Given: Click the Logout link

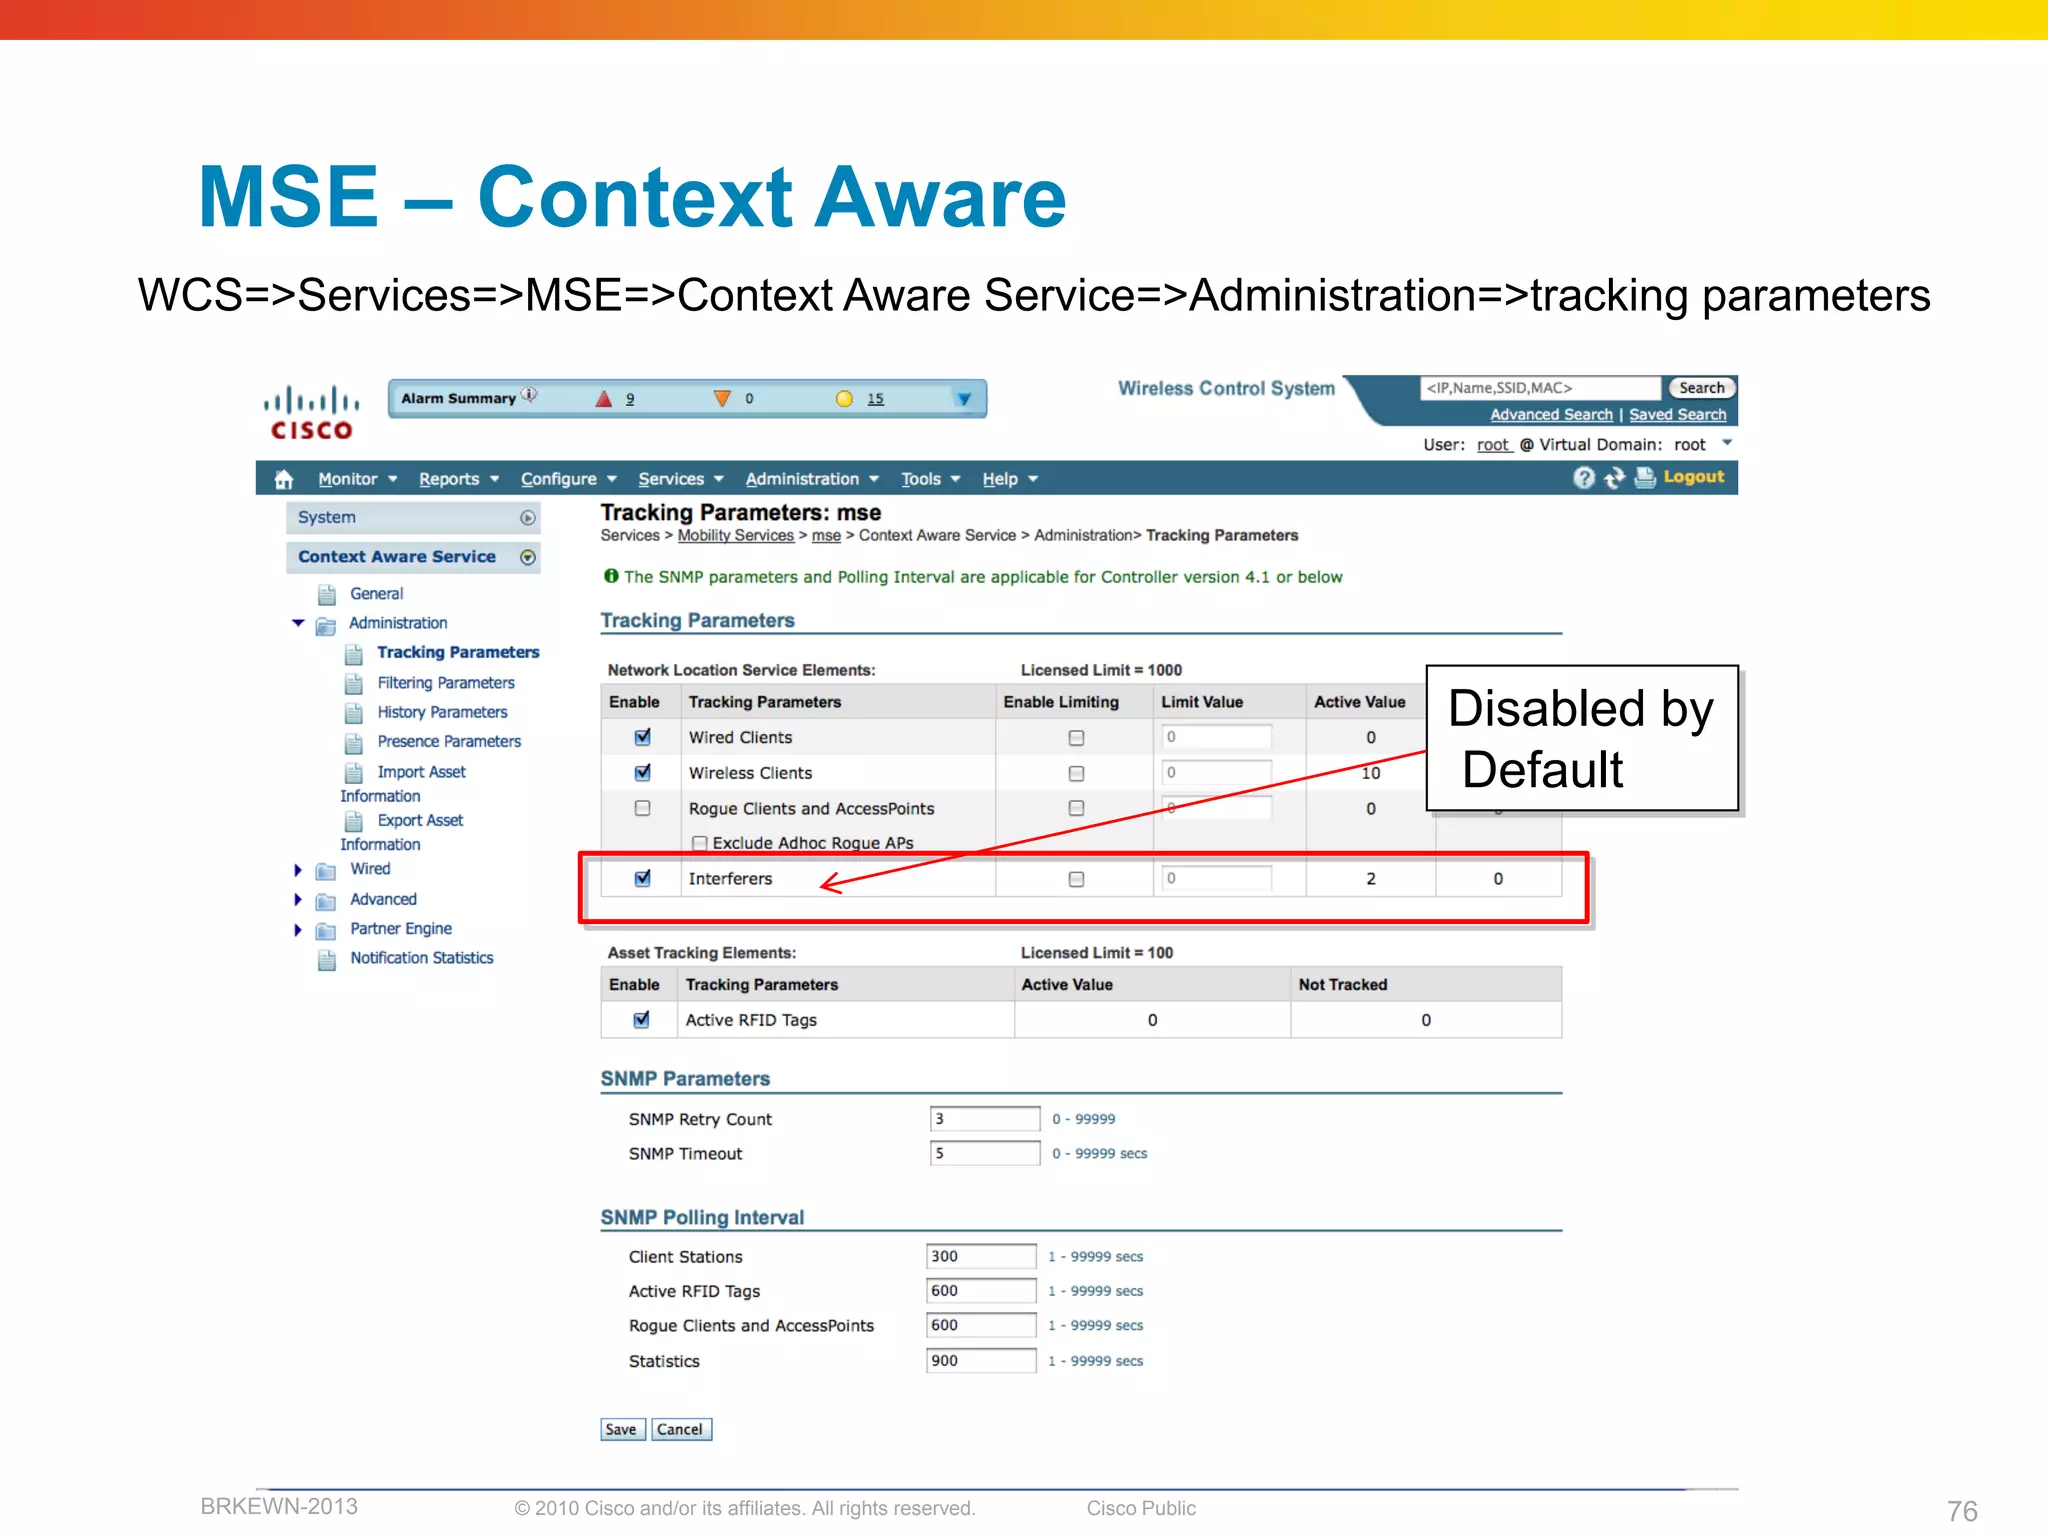Looking at the screenshot, I should pos(1693,477).
